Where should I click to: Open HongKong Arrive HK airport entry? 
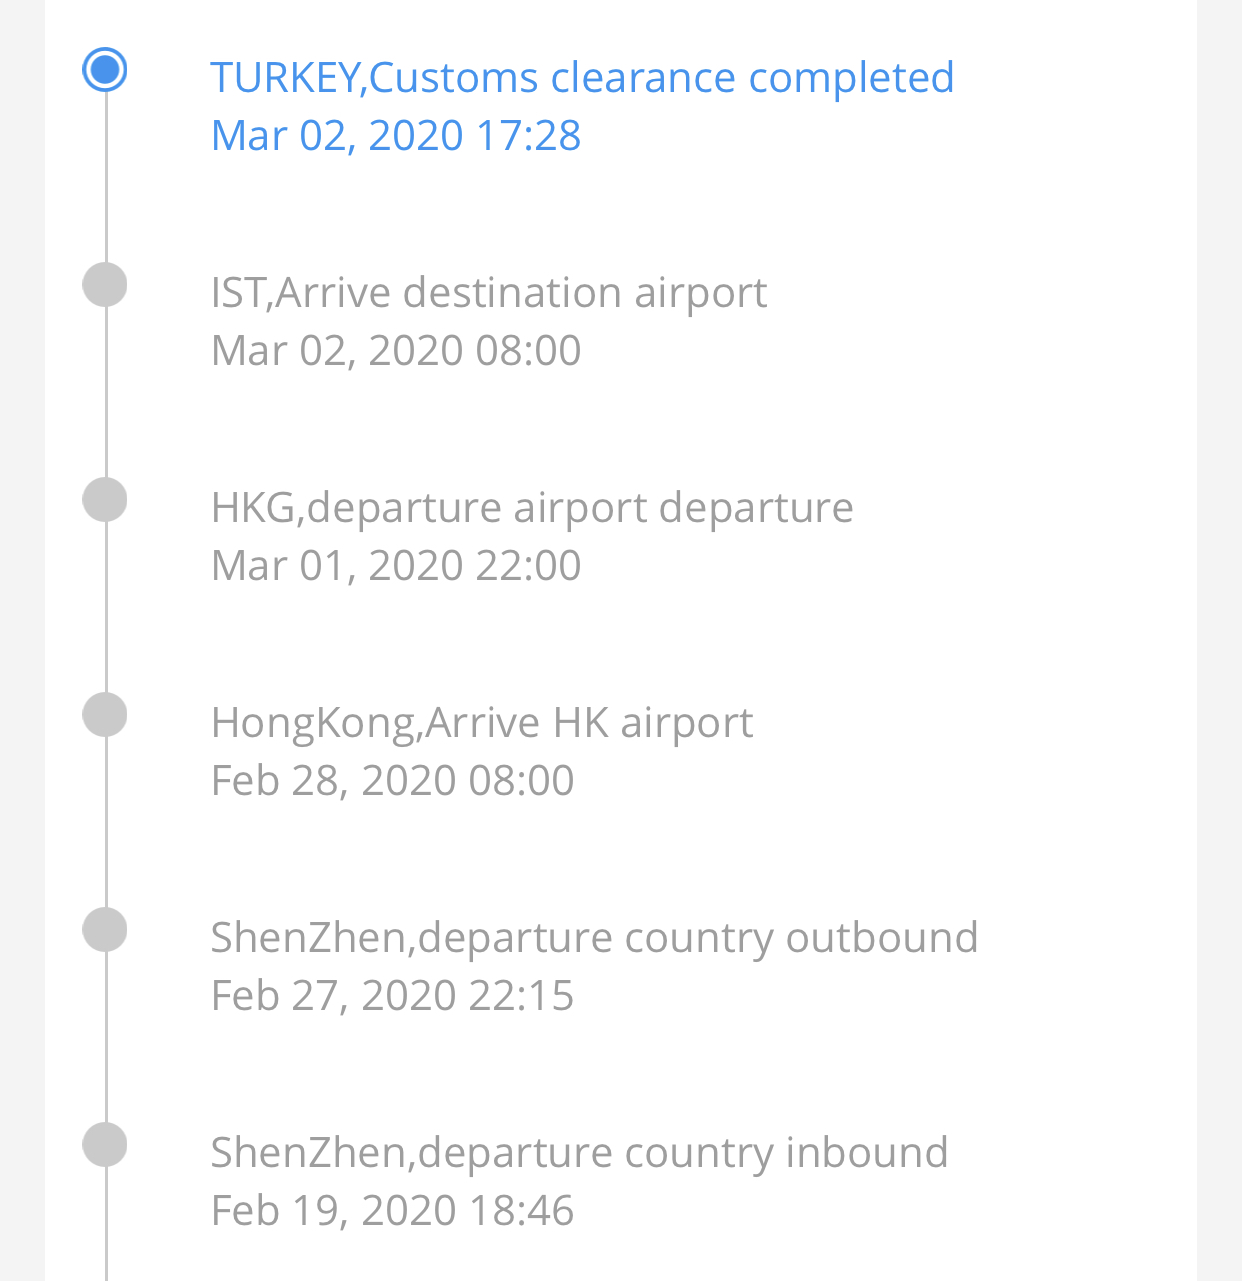click(x=482, y=723)
